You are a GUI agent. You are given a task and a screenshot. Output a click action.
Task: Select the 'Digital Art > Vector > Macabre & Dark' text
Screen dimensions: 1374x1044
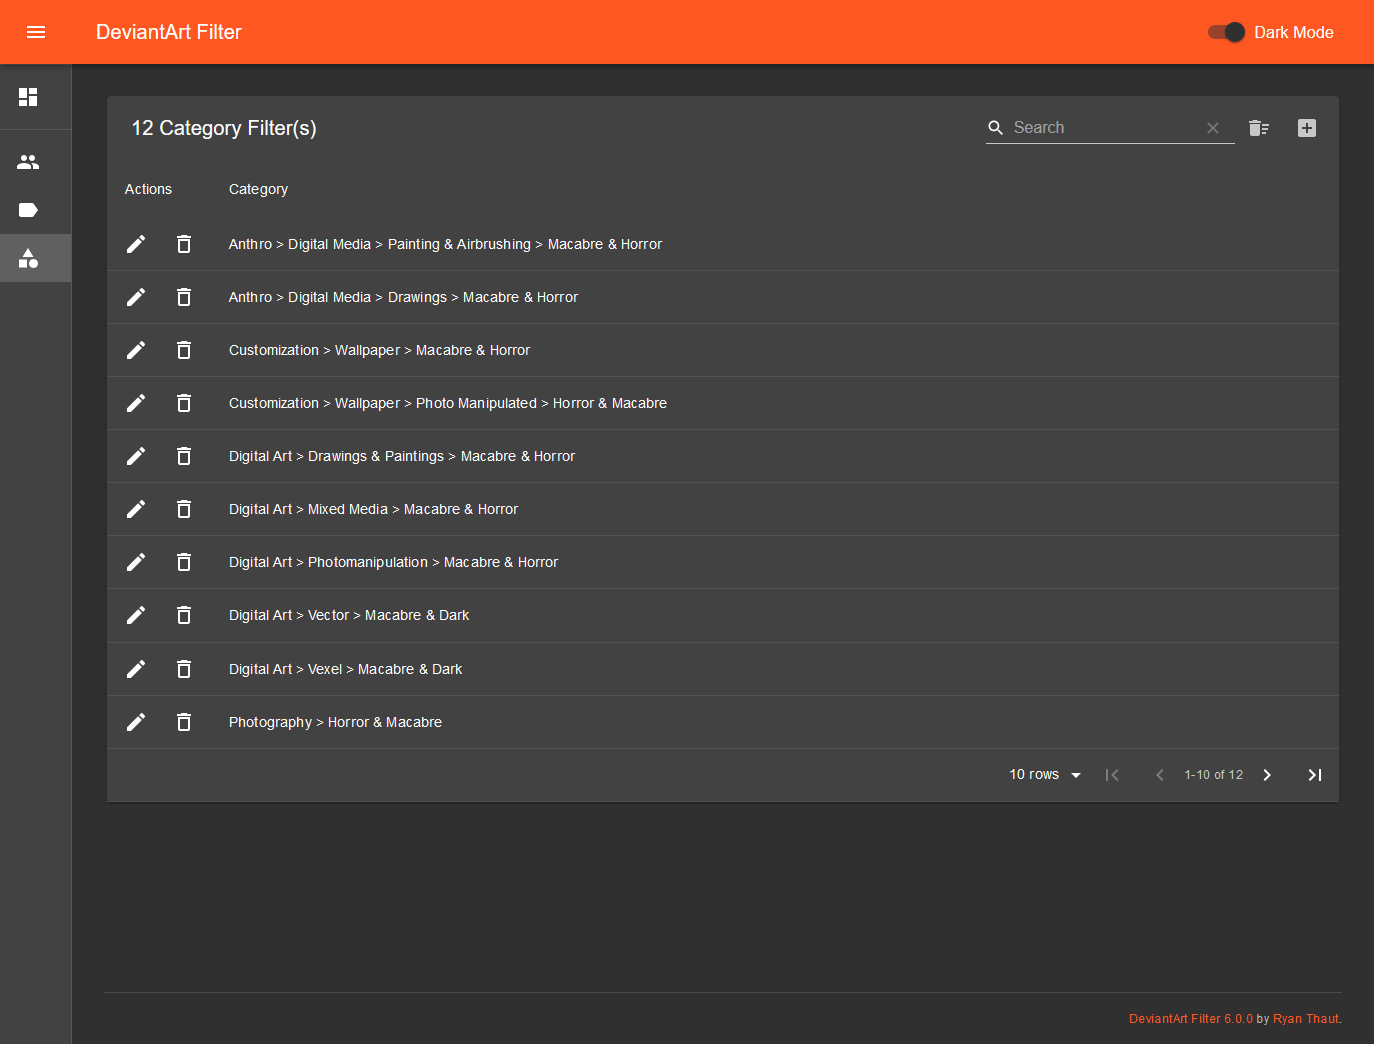click(349, 615)
